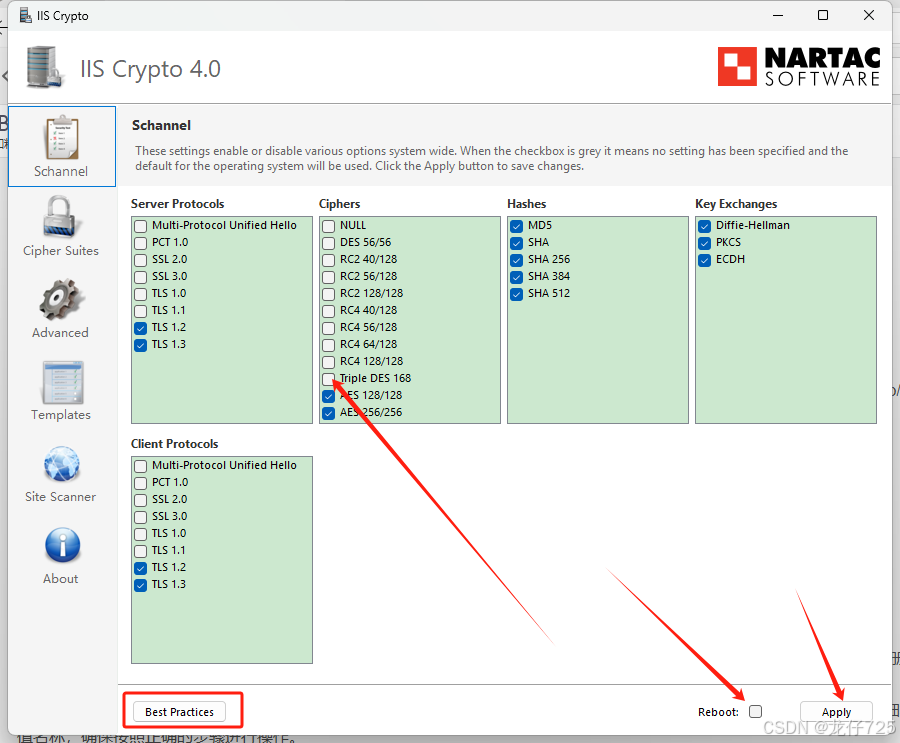The image size is (900, 743).
Task: Check Server Multi-Protocol Unified Hello
Action: point(141,226)
